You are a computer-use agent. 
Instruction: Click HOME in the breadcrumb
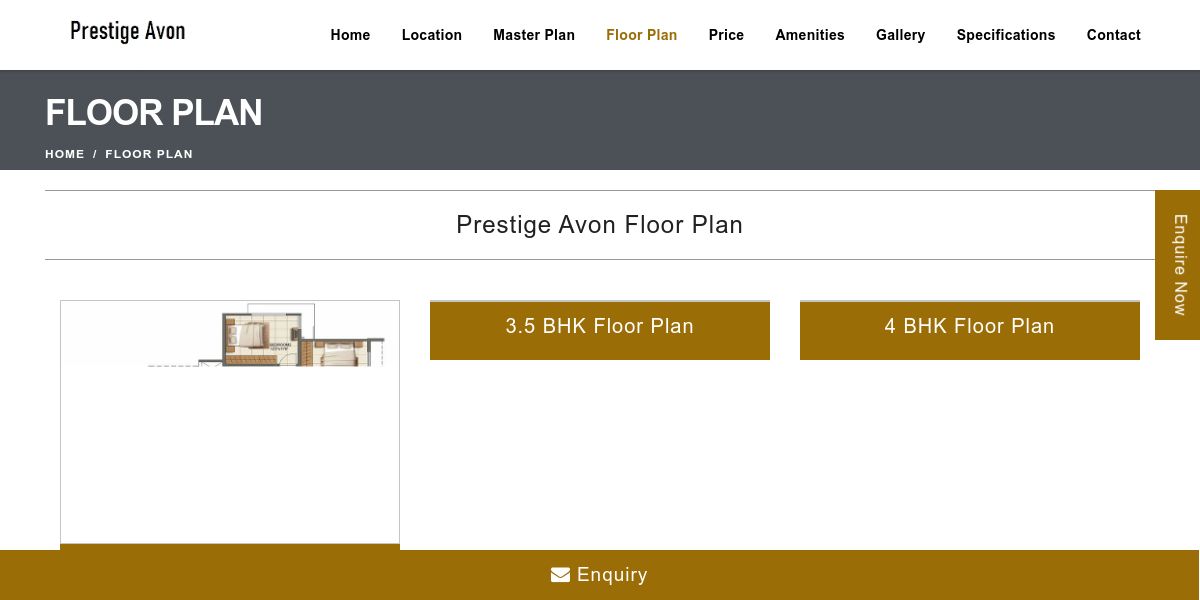[x=65, y=154]
